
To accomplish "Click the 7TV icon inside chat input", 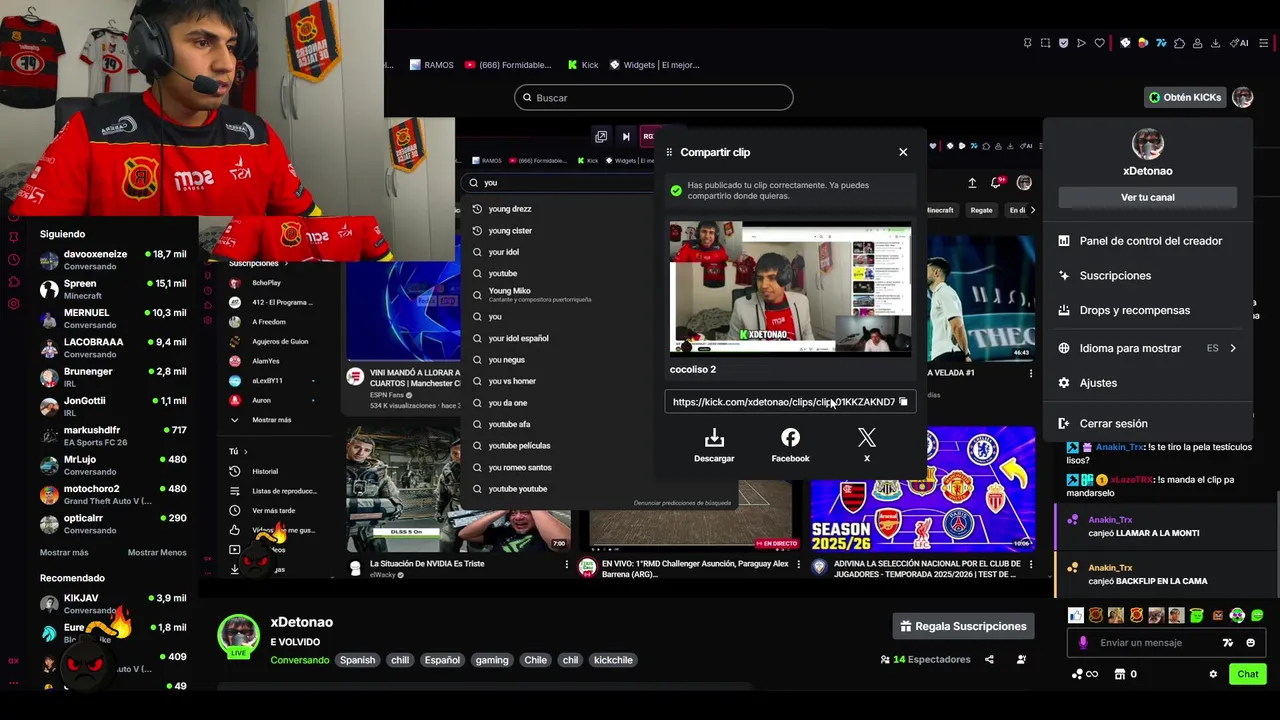I will click(x=1228, y=643).
